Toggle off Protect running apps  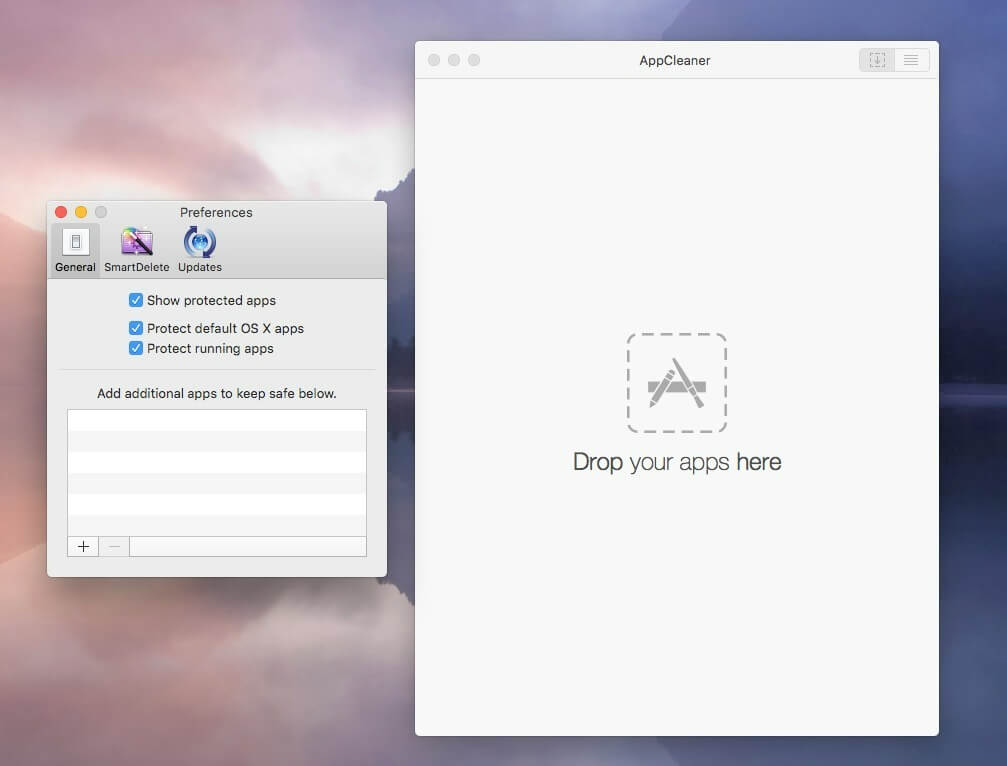point(136,348)
